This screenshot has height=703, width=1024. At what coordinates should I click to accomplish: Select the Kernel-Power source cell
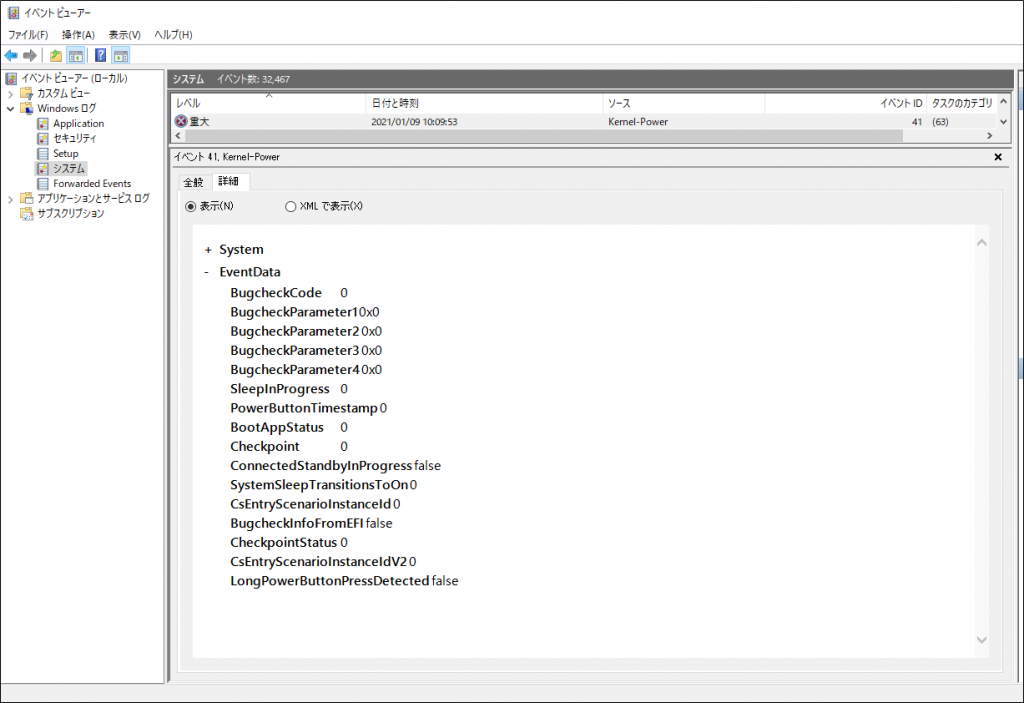point(638,122)
